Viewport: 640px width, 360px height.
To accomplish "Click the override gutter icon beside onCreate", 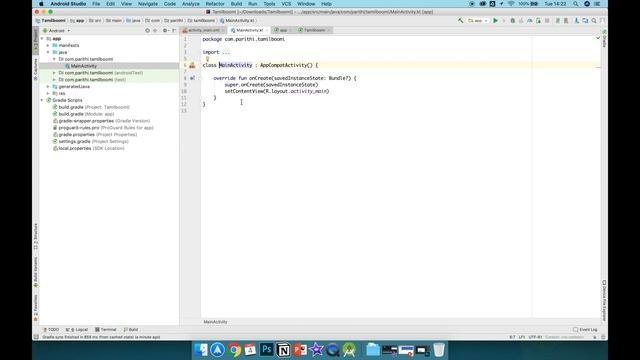I will point(192,78).
